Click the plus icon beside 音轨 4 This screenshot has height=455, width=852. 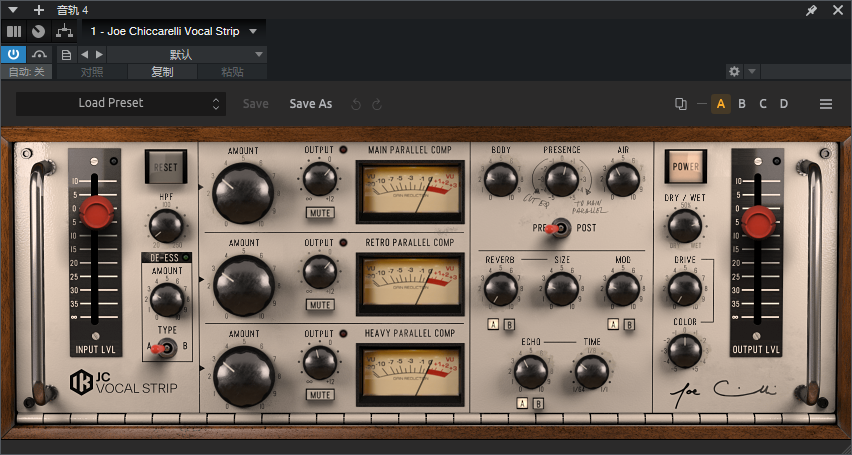click(x=39, y=10)
